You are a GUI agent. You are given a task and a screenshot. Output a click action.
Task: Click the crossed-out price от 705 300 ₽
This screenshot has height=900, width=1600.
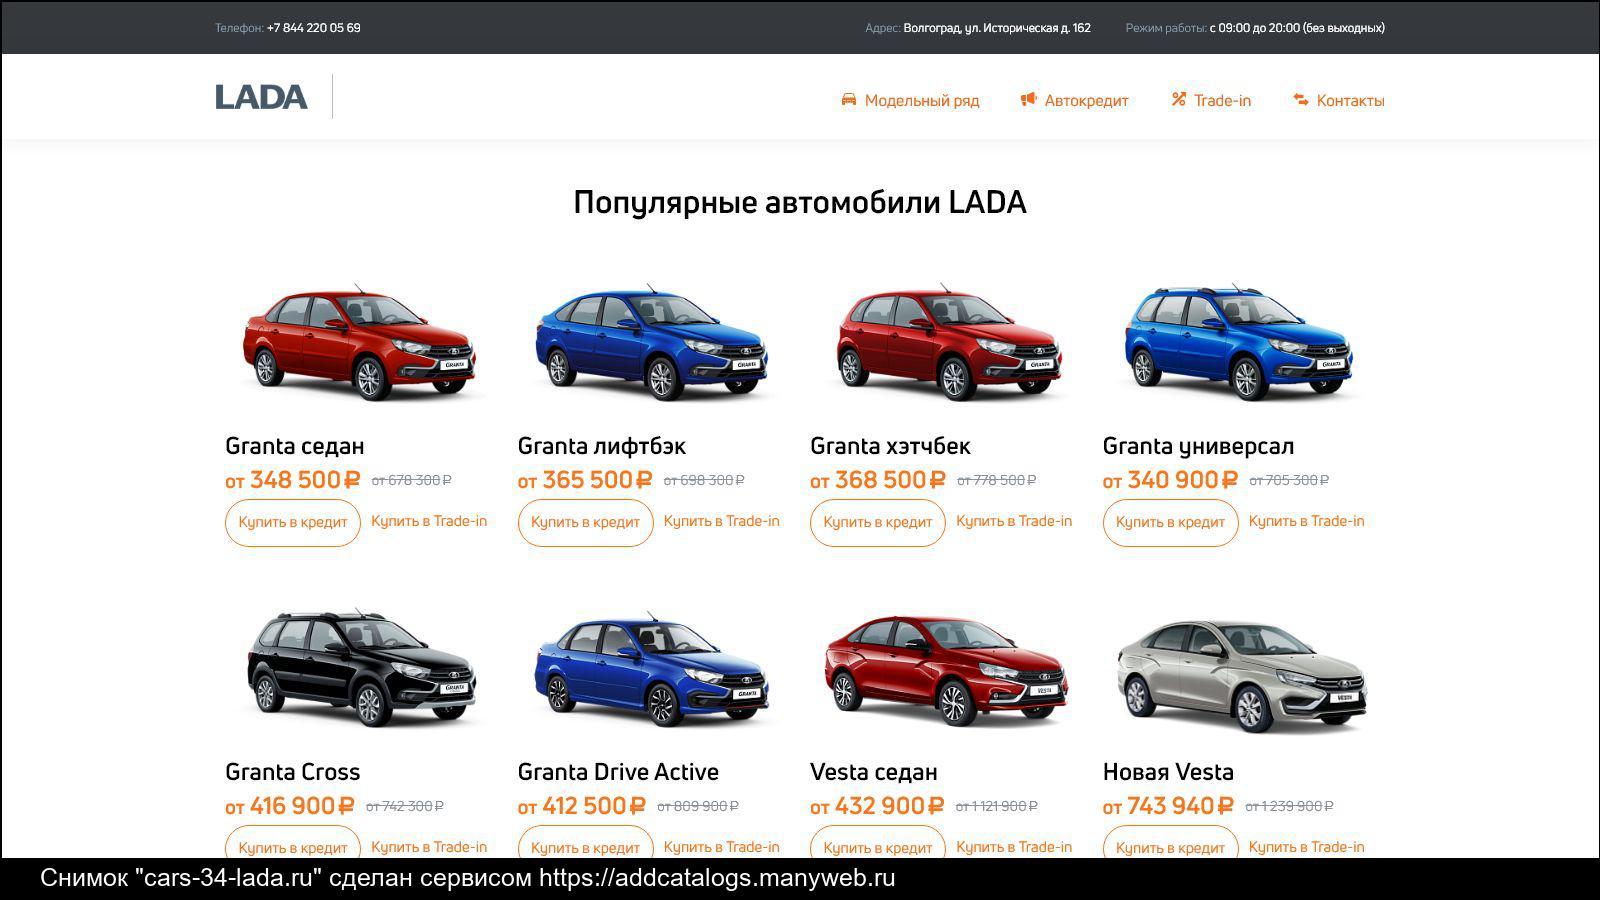[1289, 481]
